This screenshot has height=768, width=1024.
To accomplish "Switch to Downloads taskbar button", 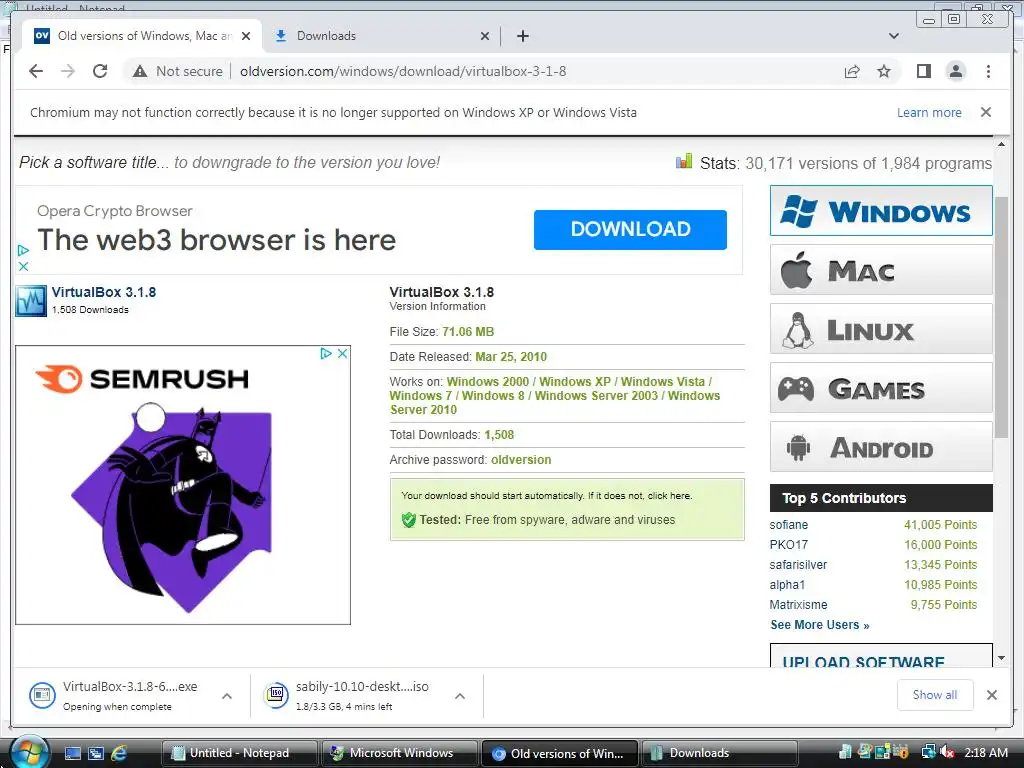I will tap(718, 753).
